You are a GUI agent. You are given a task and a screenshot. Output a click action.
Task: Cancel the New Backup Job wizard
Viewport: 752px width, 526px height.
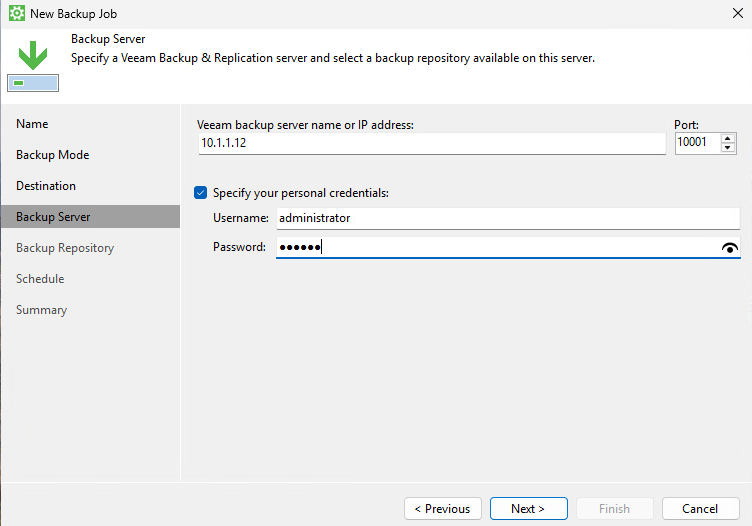[700, 508]
